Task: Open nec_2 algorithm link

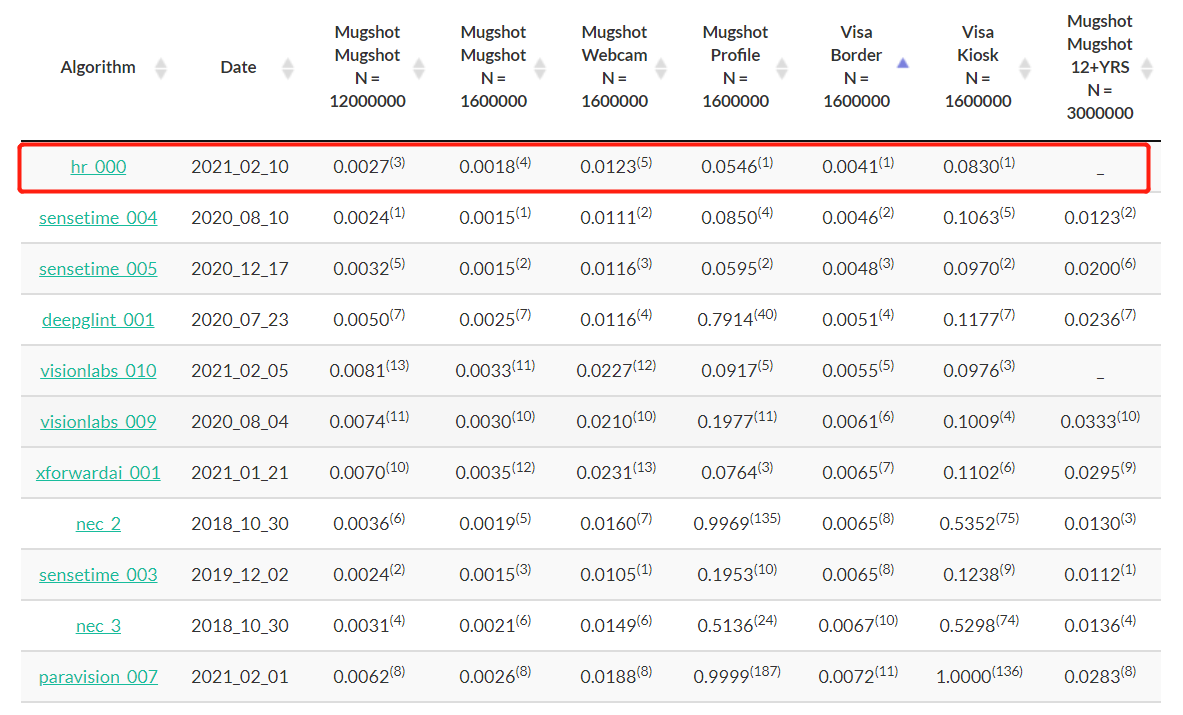Action: click(x=98, y=524)
